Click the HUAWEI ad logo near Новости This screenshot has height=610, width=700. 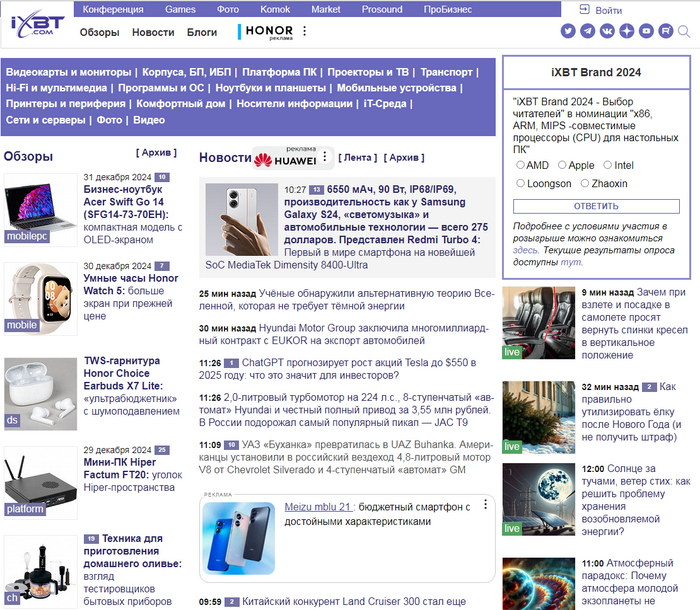click(x=286, y=160)
